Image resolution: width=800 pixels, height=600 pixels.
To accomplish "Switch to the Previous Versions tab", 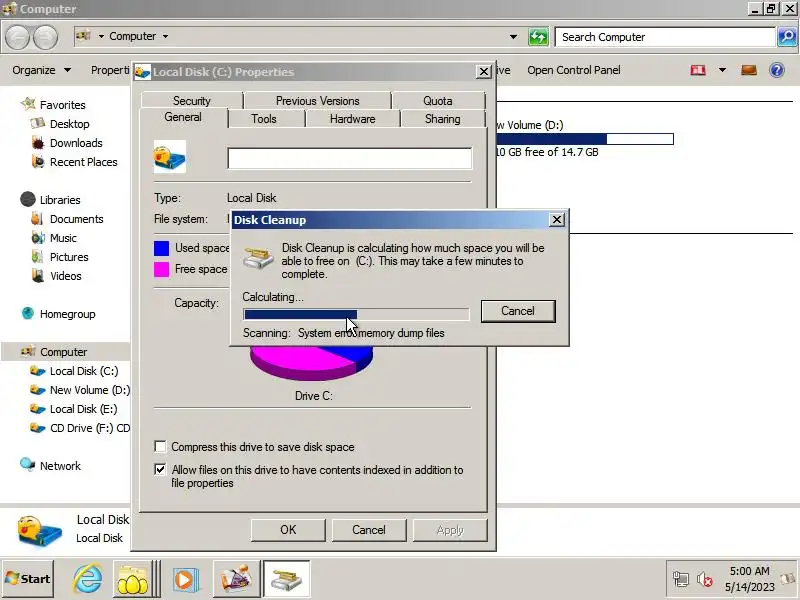I will tap(317, 100).
